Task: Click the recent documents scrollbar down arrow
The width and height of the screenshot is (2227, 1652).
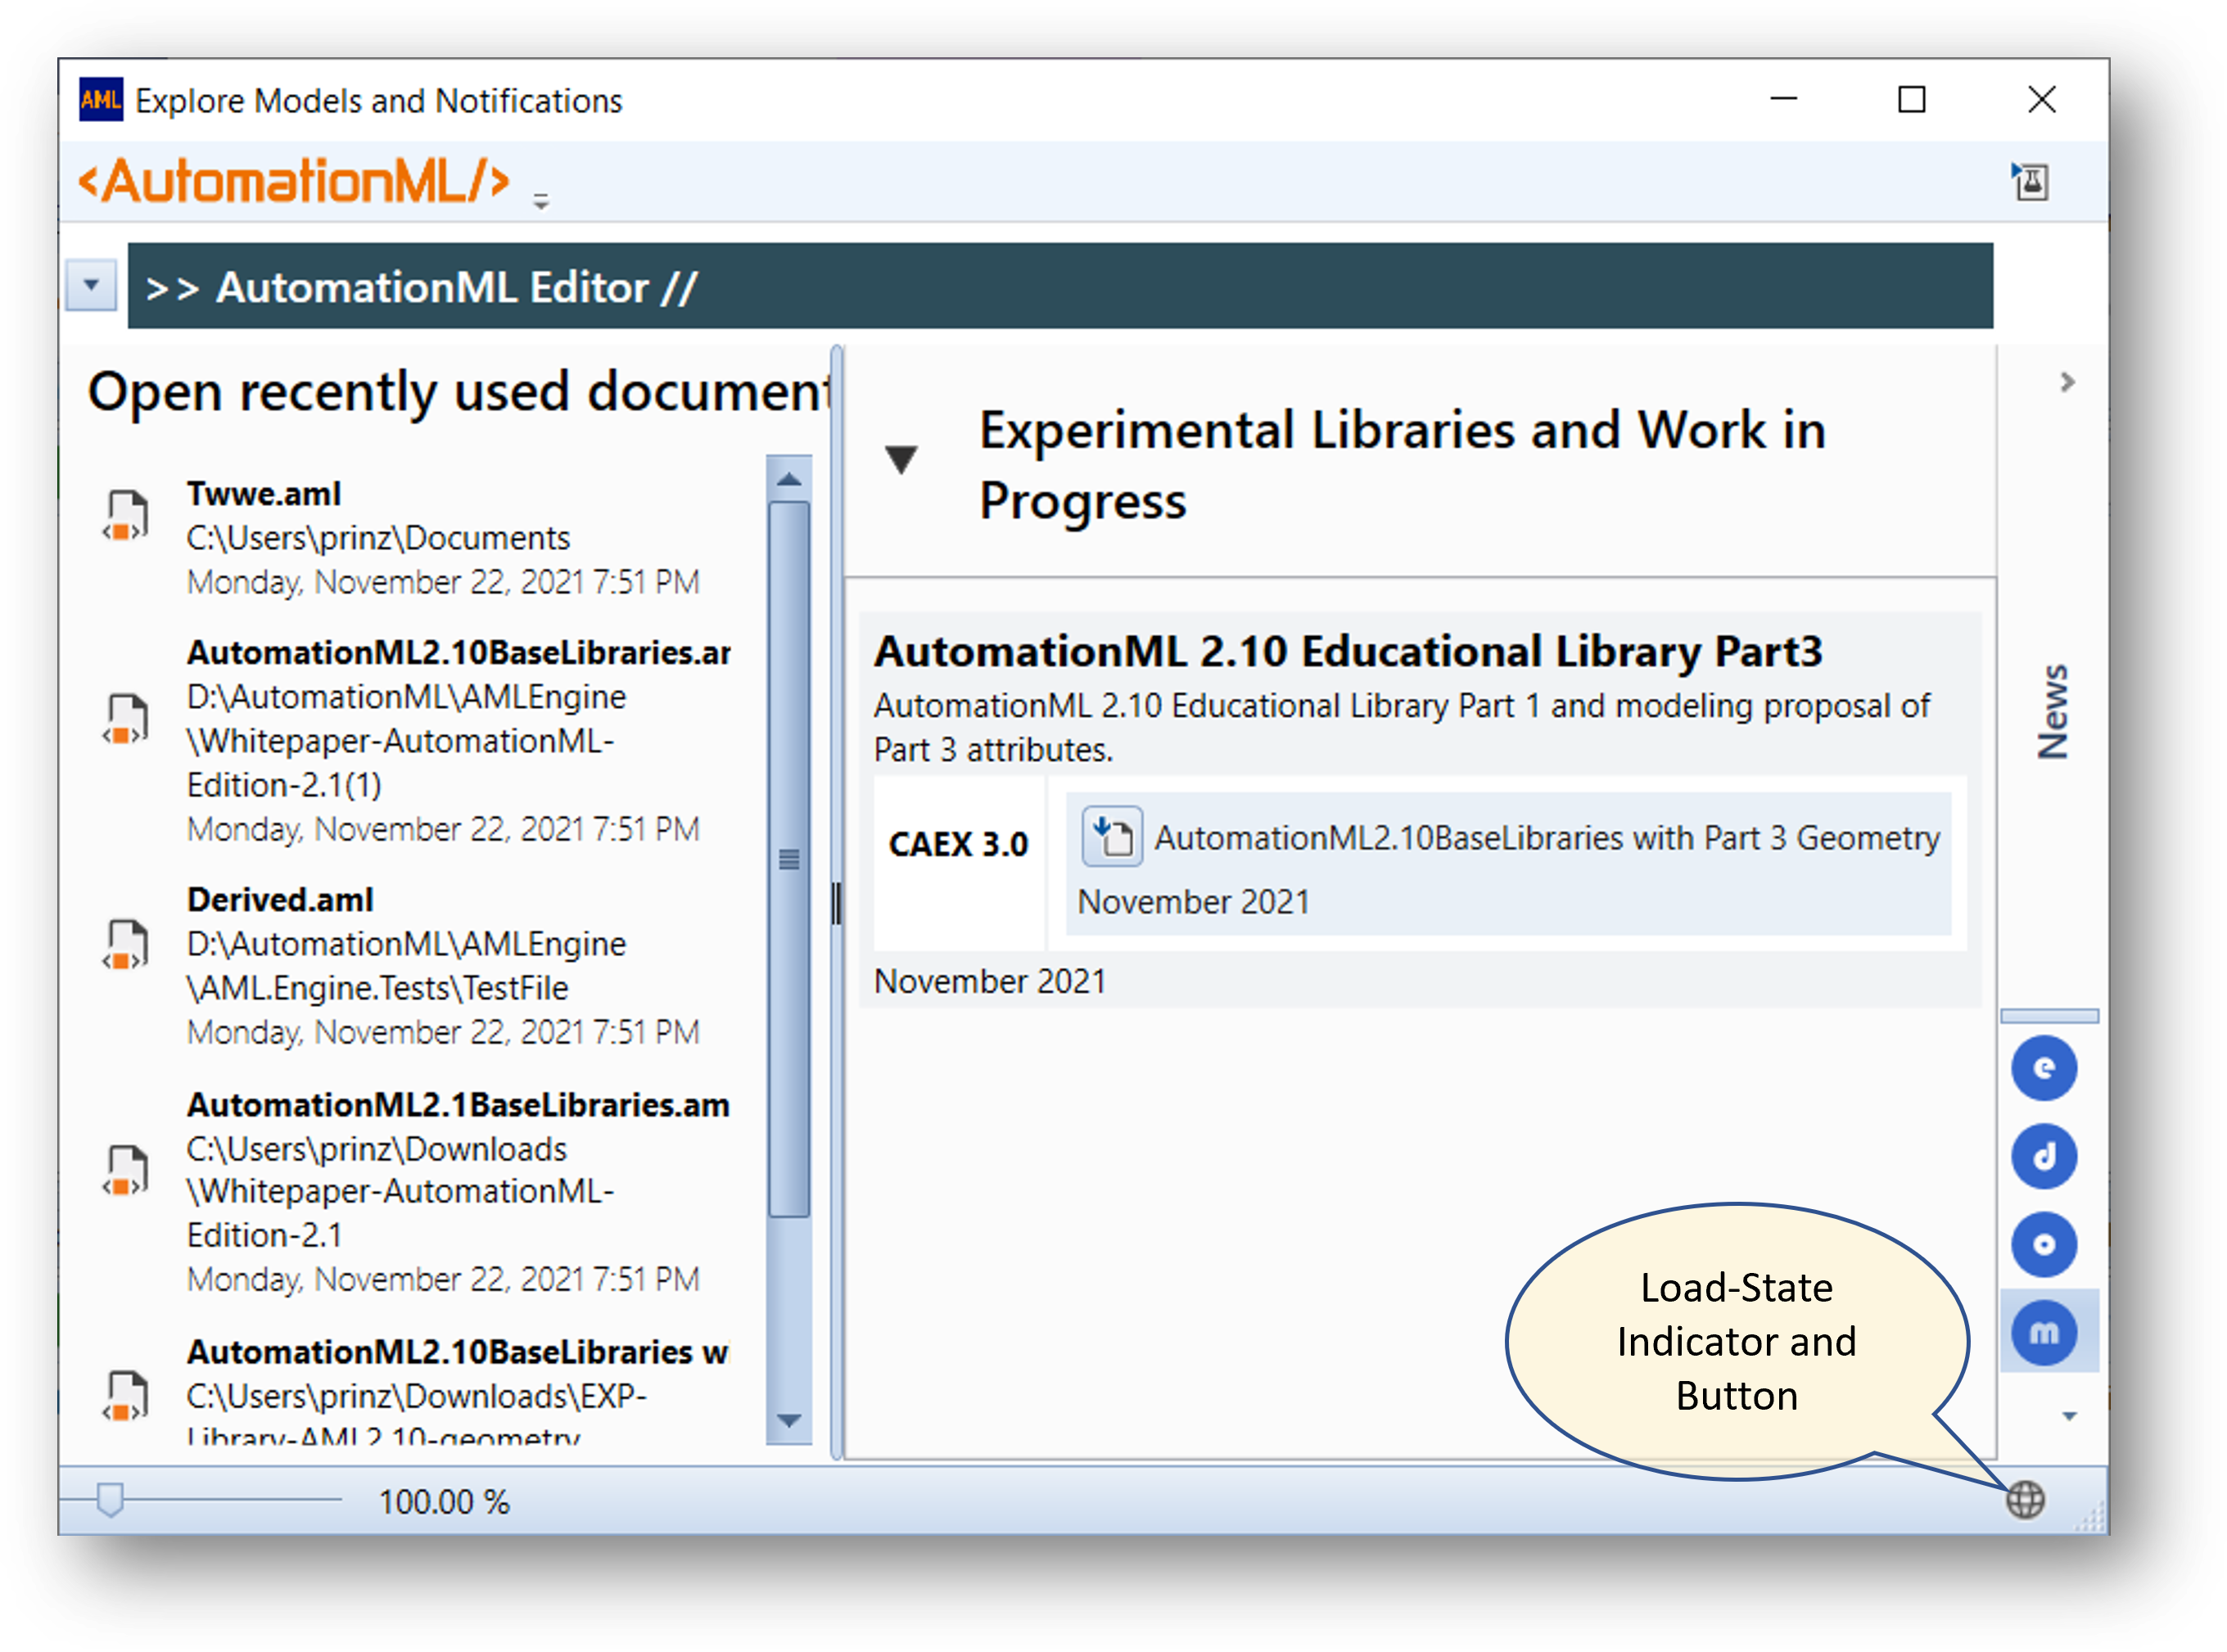Action: pos(789,1421)
